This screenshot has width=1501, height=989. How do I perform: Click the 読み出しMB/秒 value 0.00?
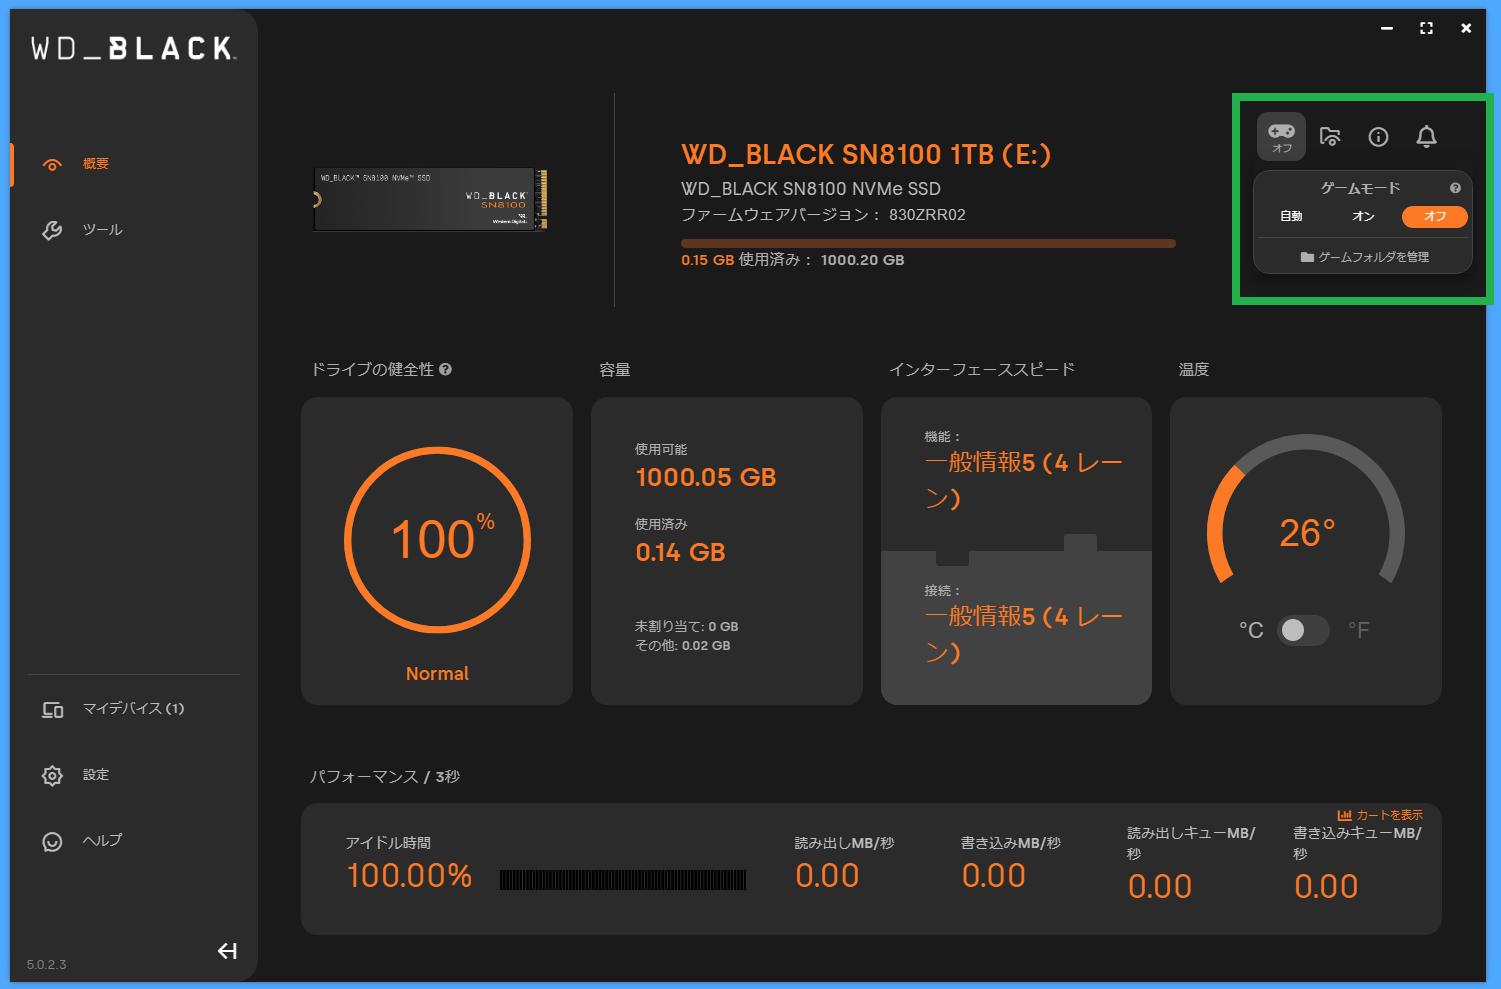[x=827, y=876]
